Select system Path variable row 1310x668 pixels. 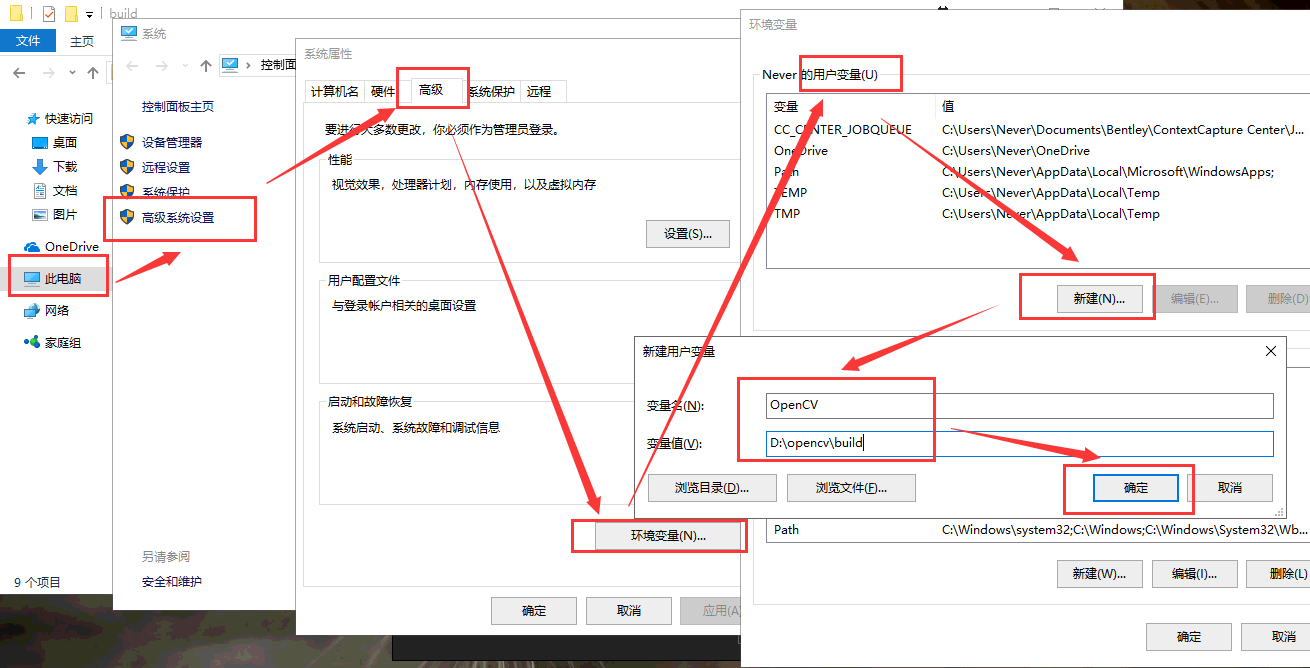[1038, 530]
